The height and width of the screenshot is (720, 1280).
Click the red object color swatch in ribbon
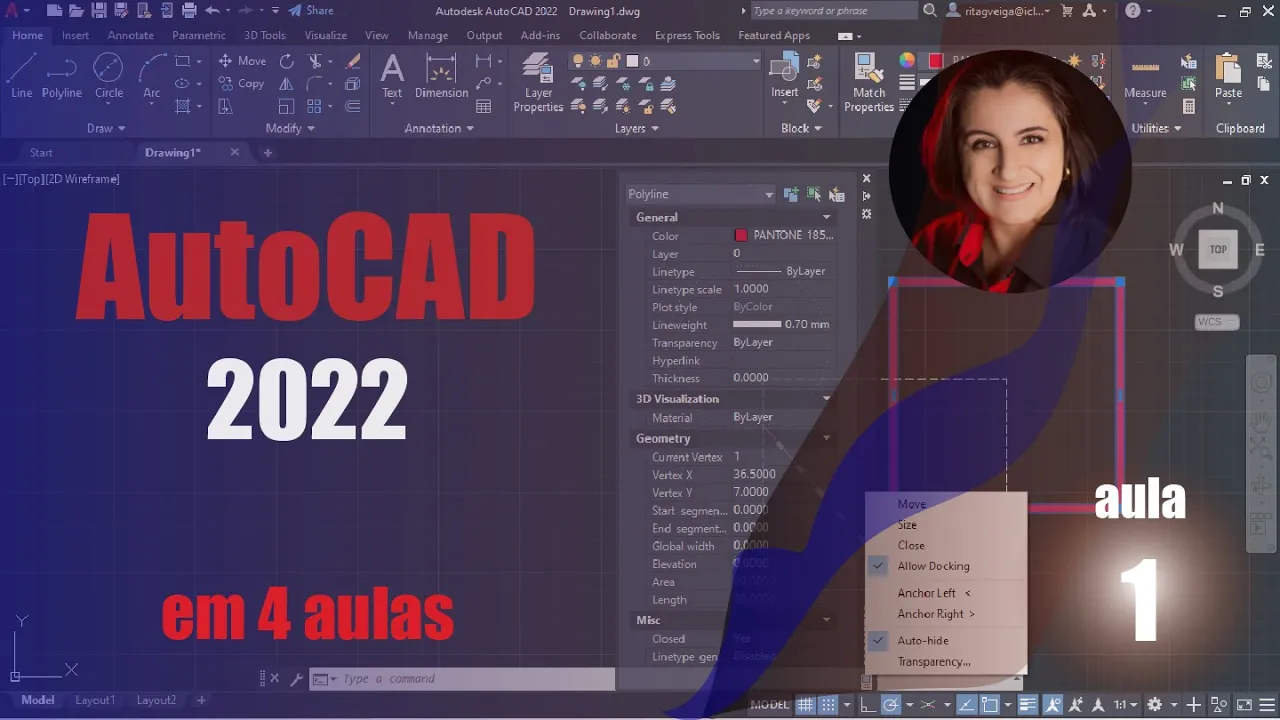935,61
